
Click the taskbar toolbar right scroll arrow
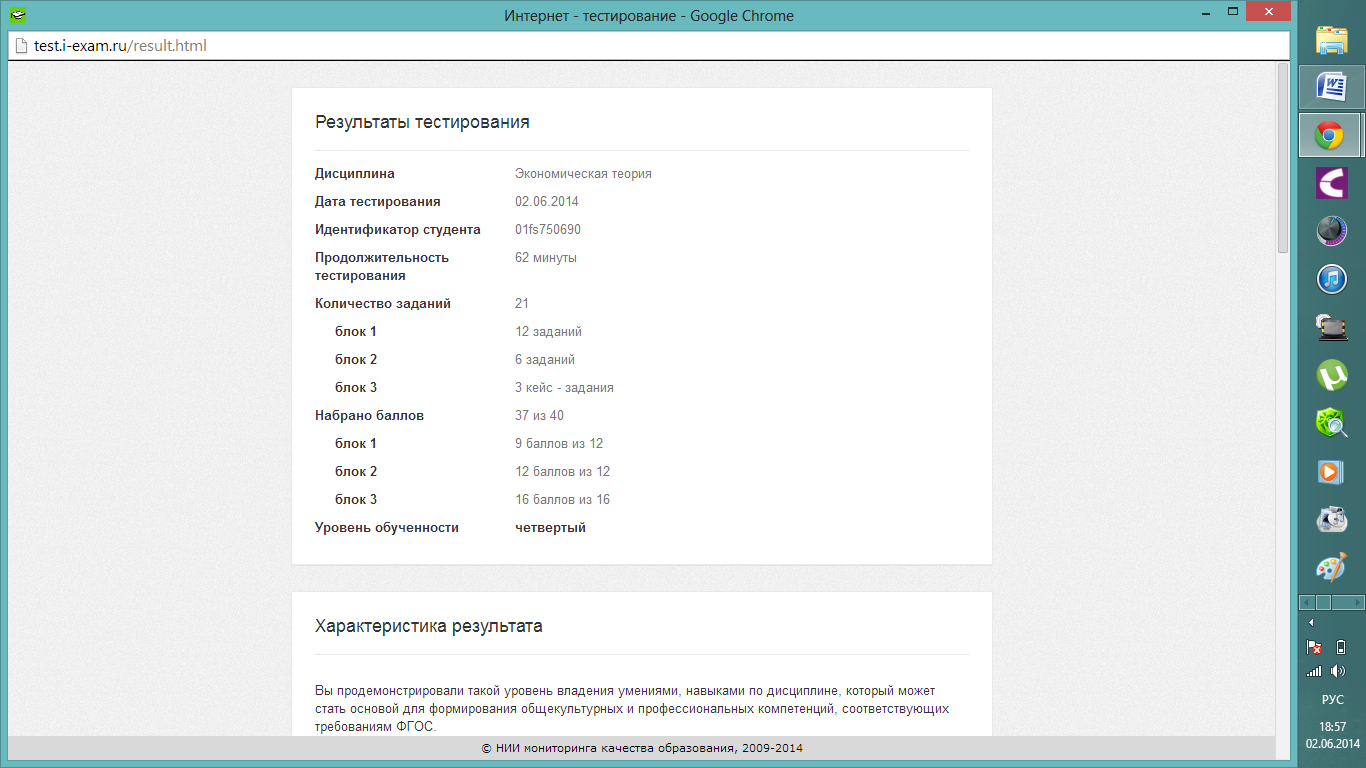coord(1358,602)
